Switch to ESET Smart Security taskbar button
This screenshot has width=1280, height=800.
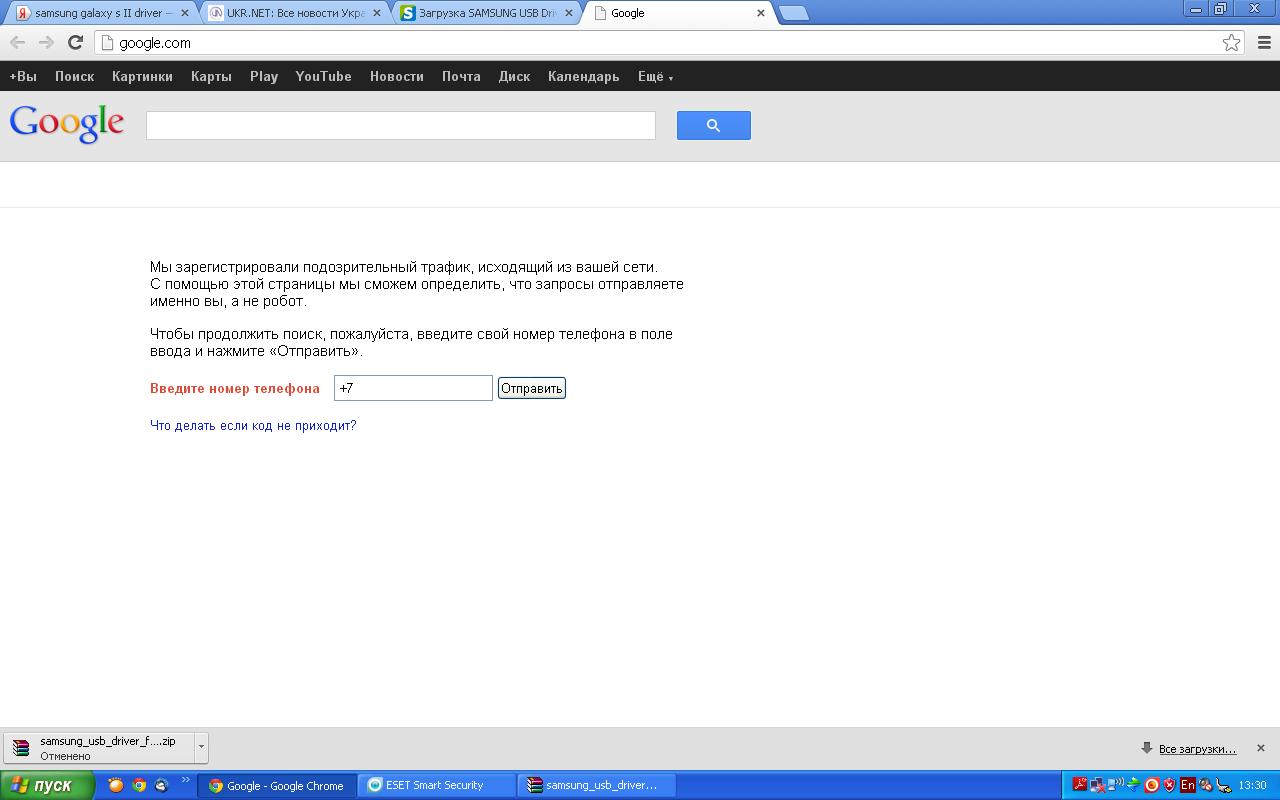click(x=436, y=785)
